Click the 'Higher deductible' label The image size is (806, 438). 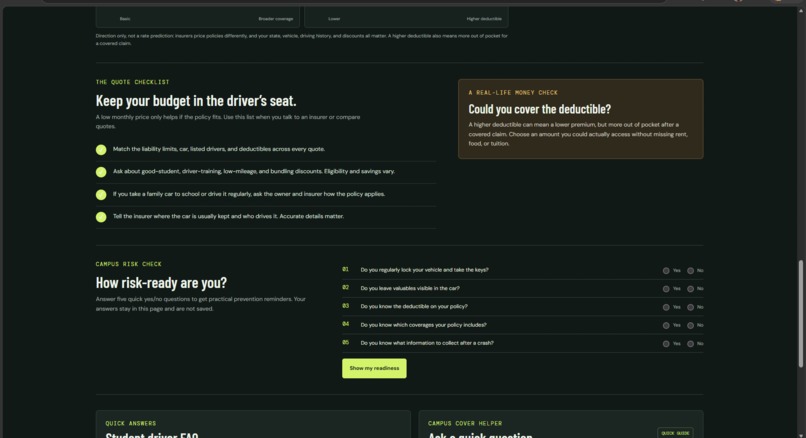click(484, 19)
